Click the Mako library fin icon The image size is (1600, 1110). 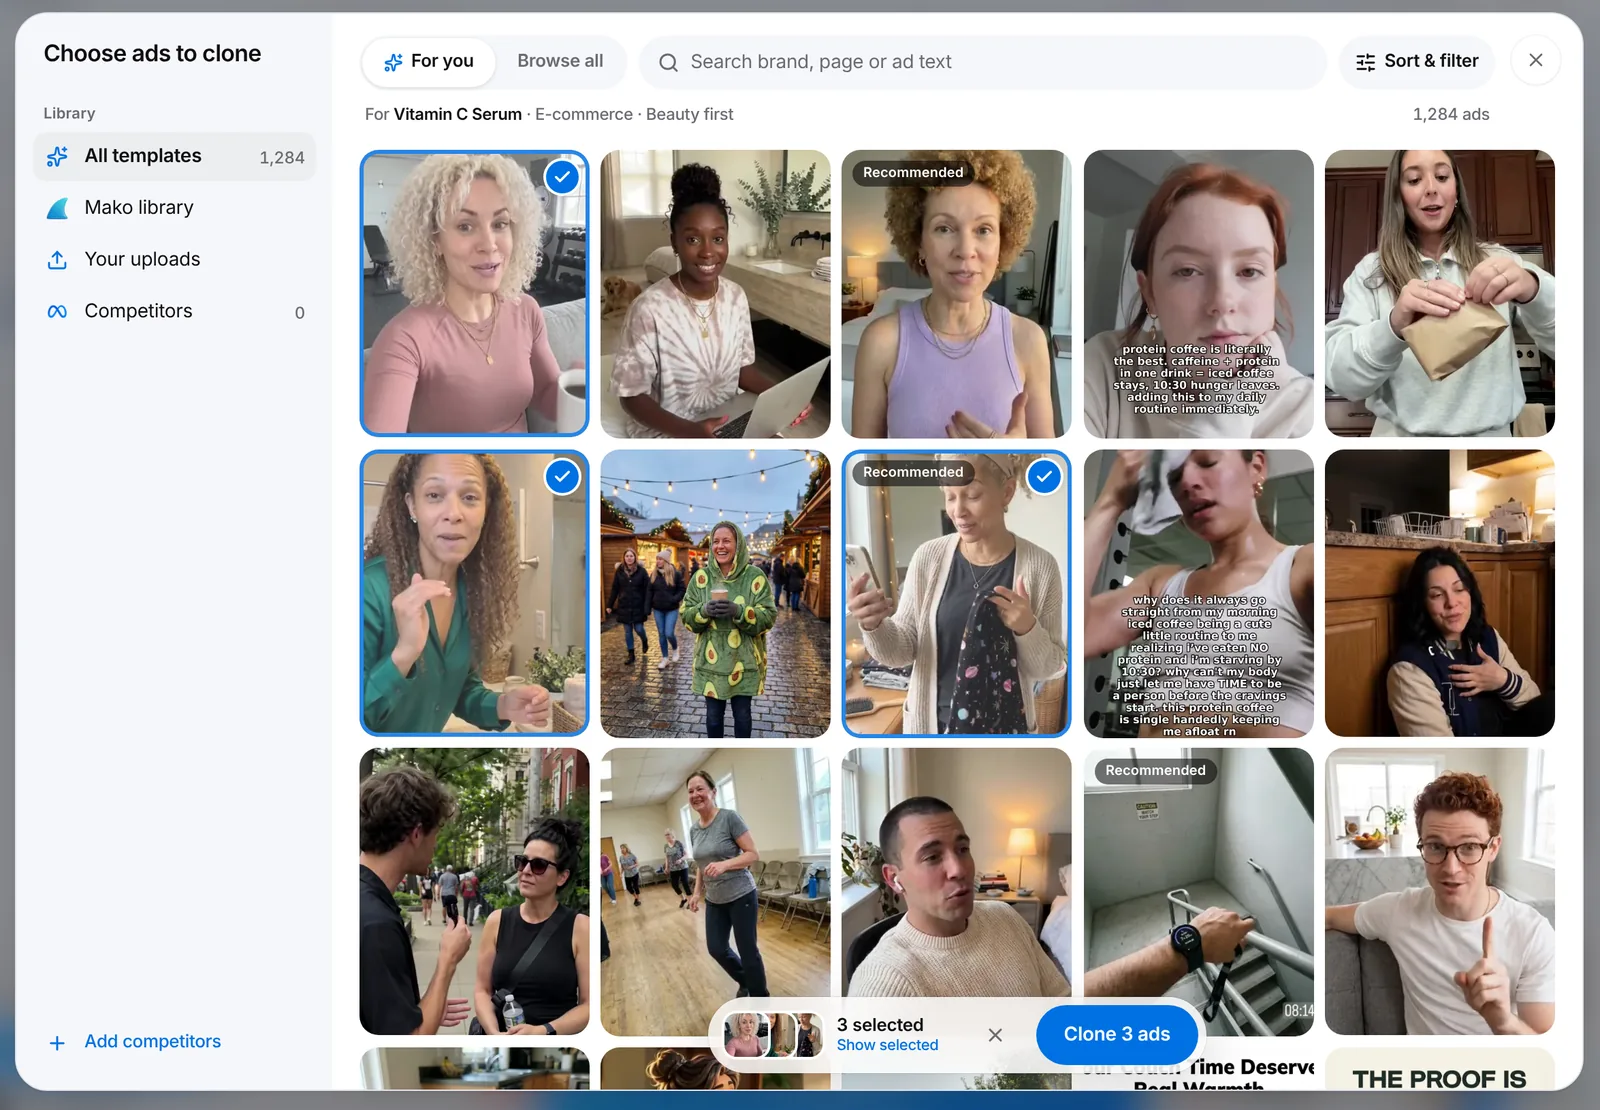click(58, 208)
